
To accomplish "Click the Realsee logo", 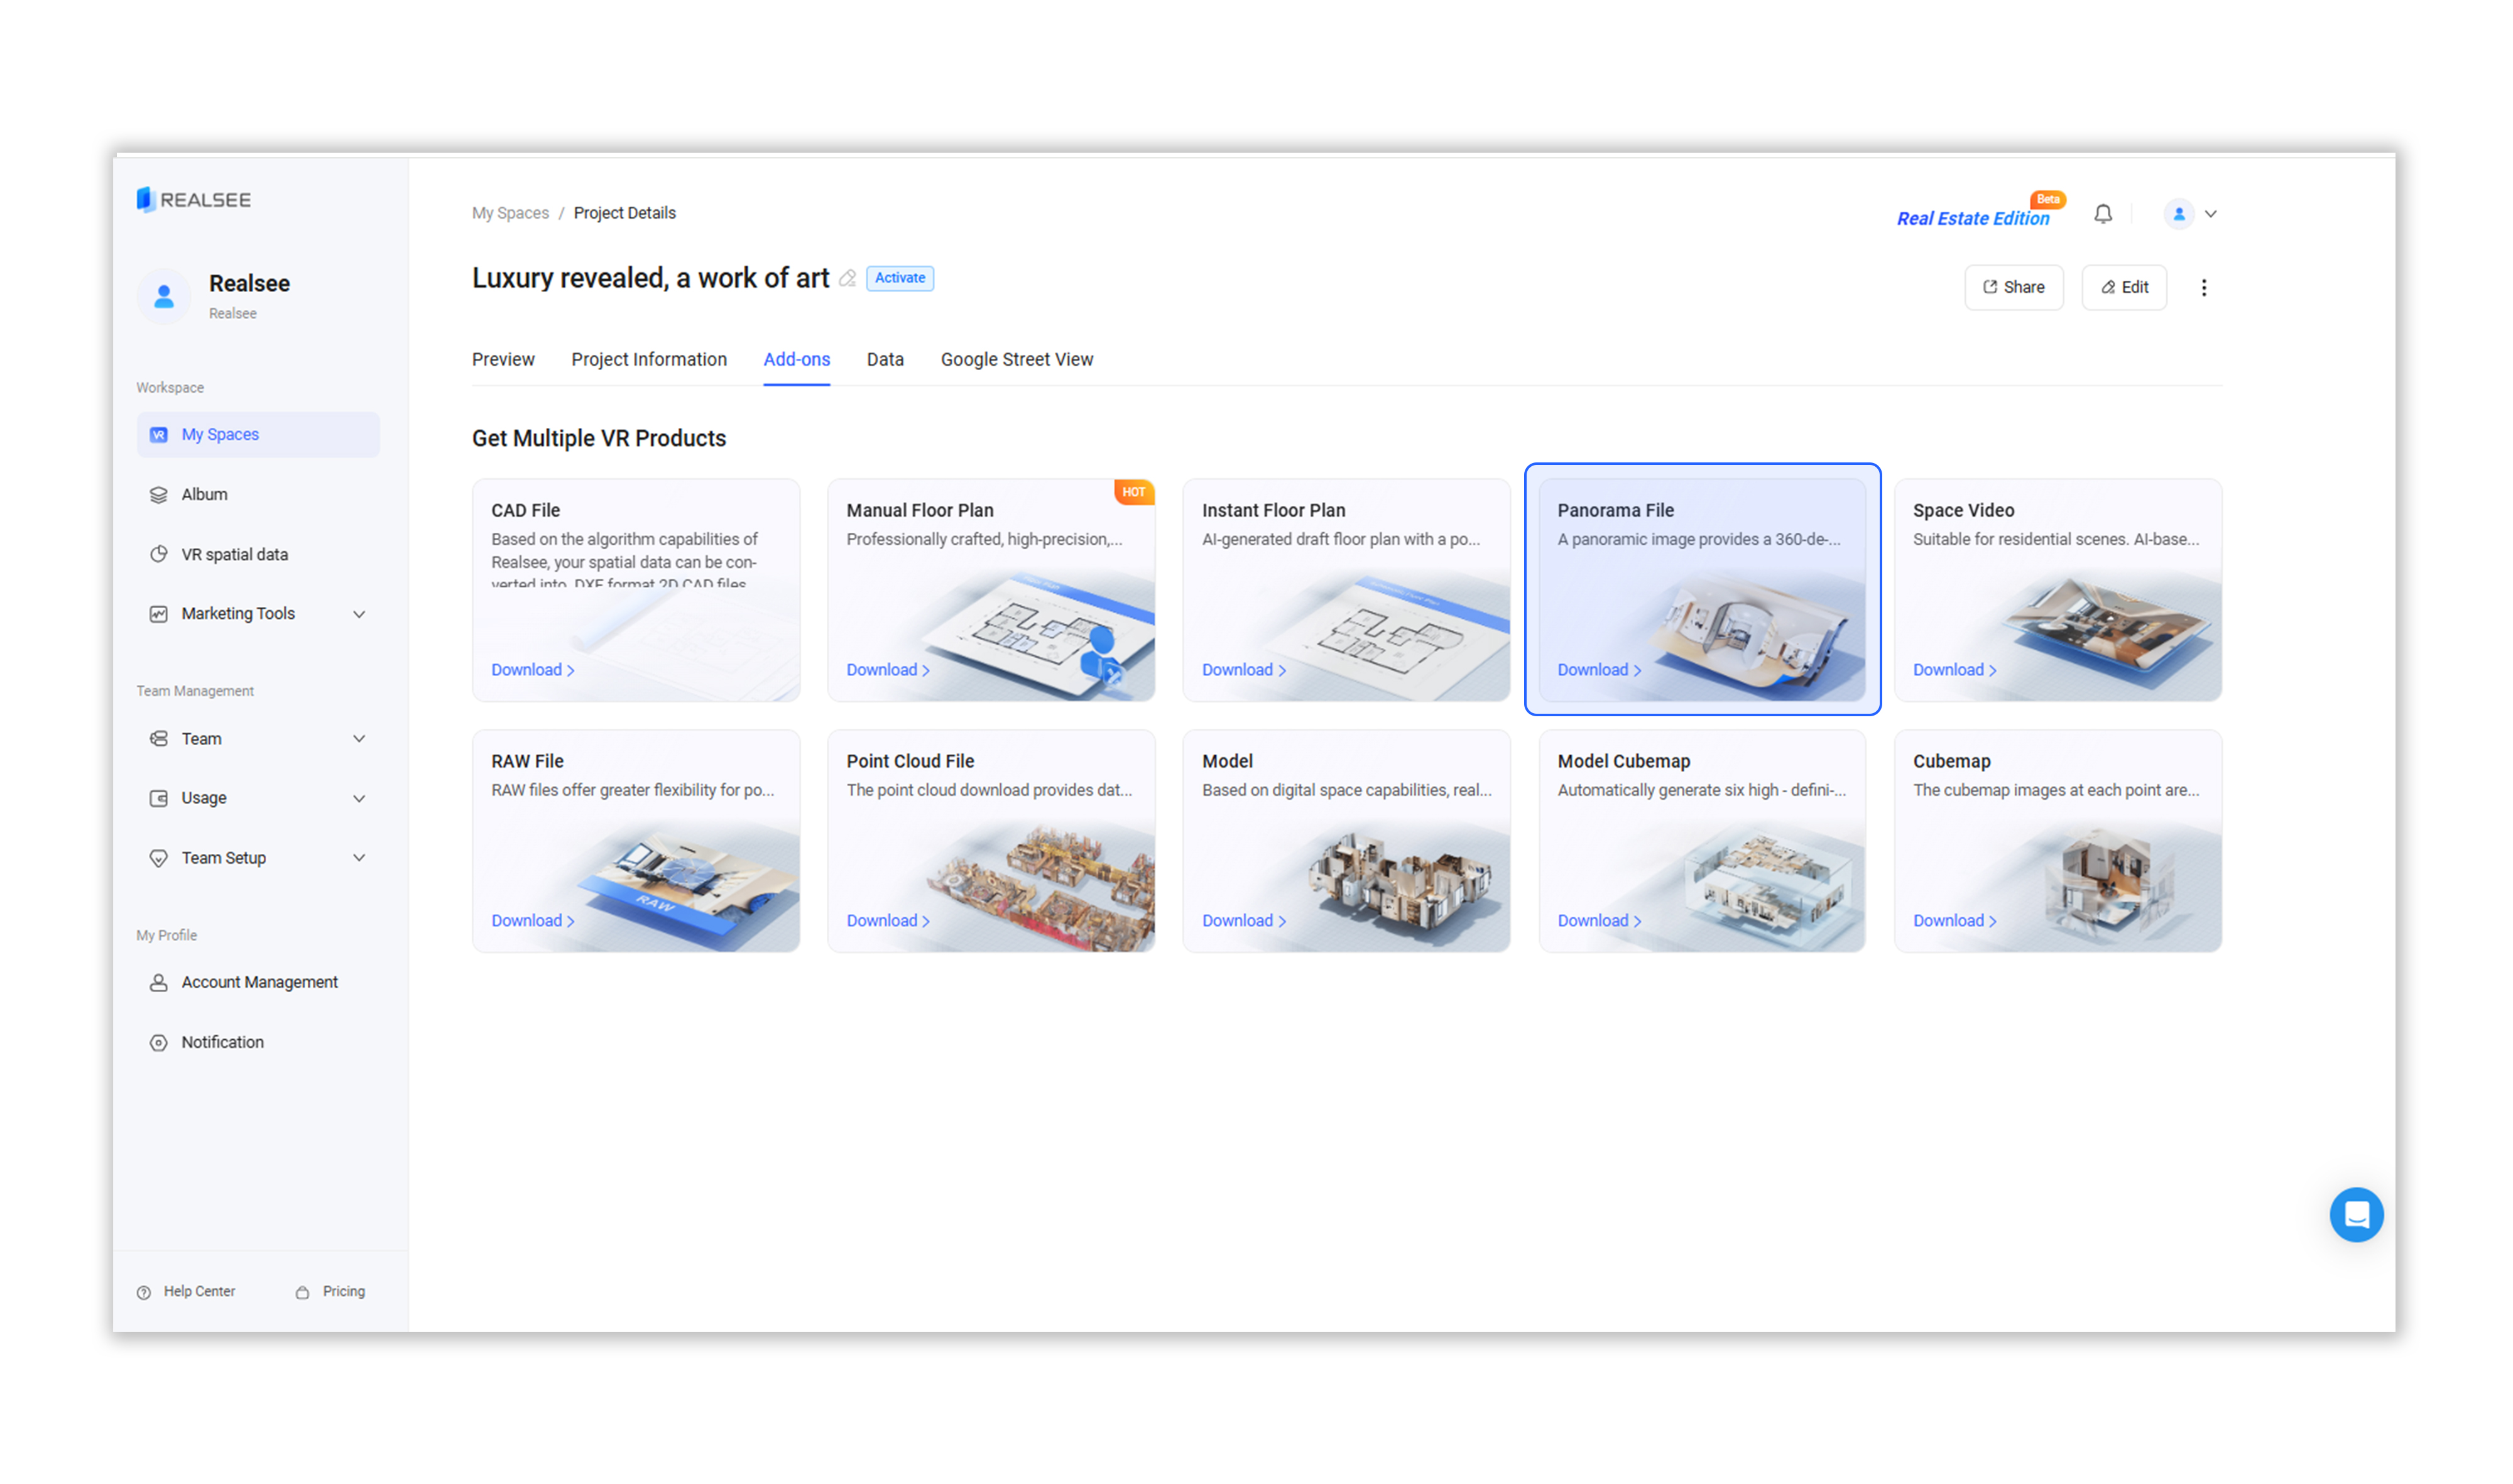I will click(194, 200).
